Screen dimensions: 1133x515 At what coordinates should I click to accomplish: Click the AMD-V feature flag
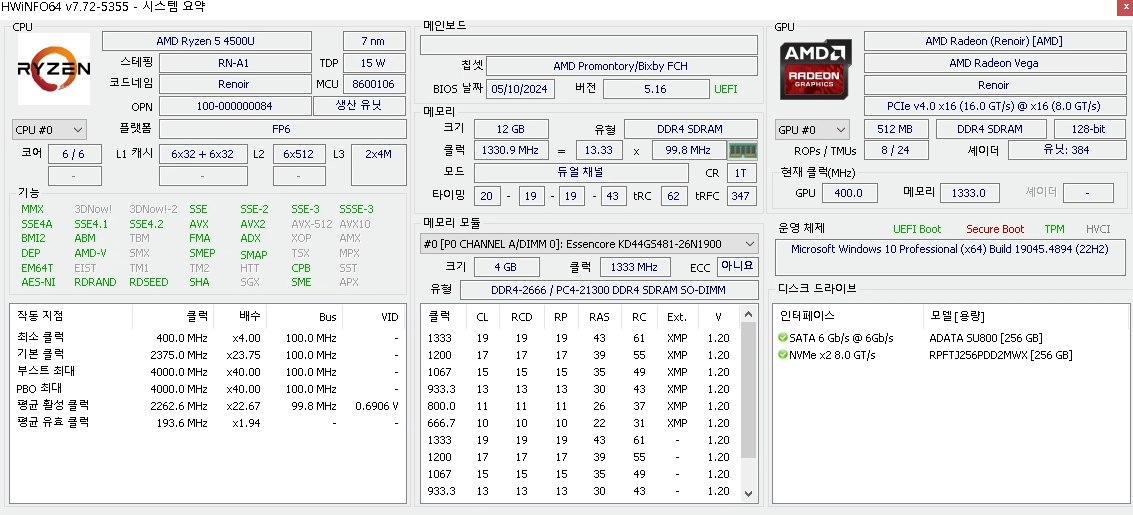(x=90, y=254)
